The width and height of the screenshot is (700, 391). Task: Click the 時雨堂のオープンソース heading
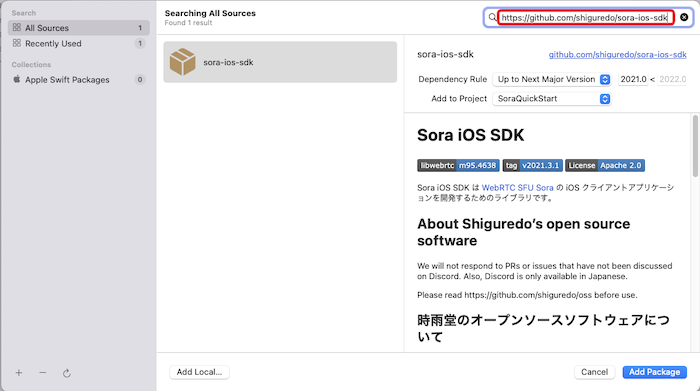pos(543,328)
